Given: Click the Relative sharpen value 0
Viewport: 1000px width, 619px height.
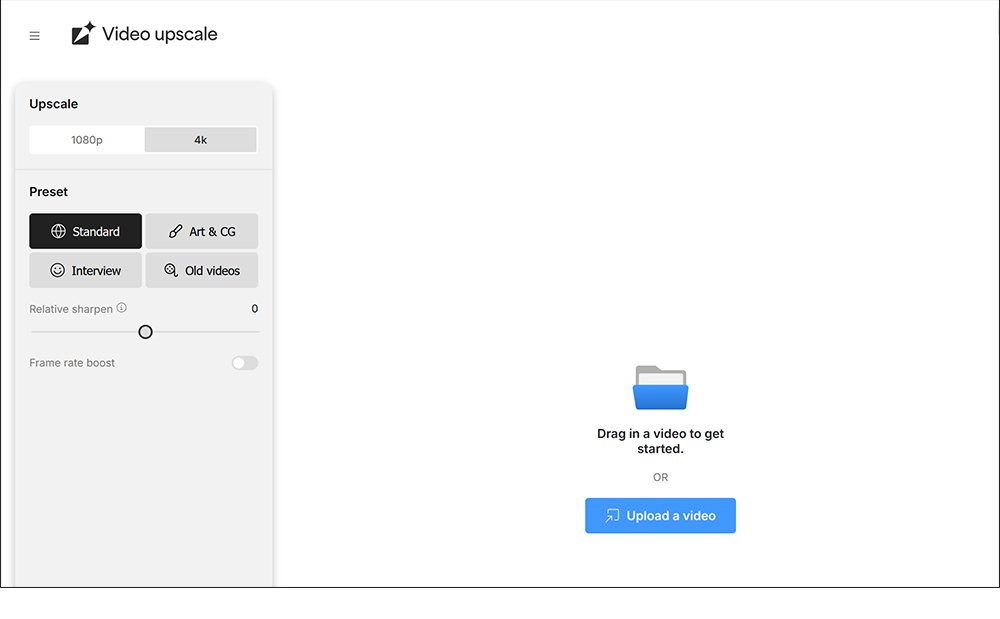Looking at the screenshot, I should pyautogui.click(x=254, y=309).
